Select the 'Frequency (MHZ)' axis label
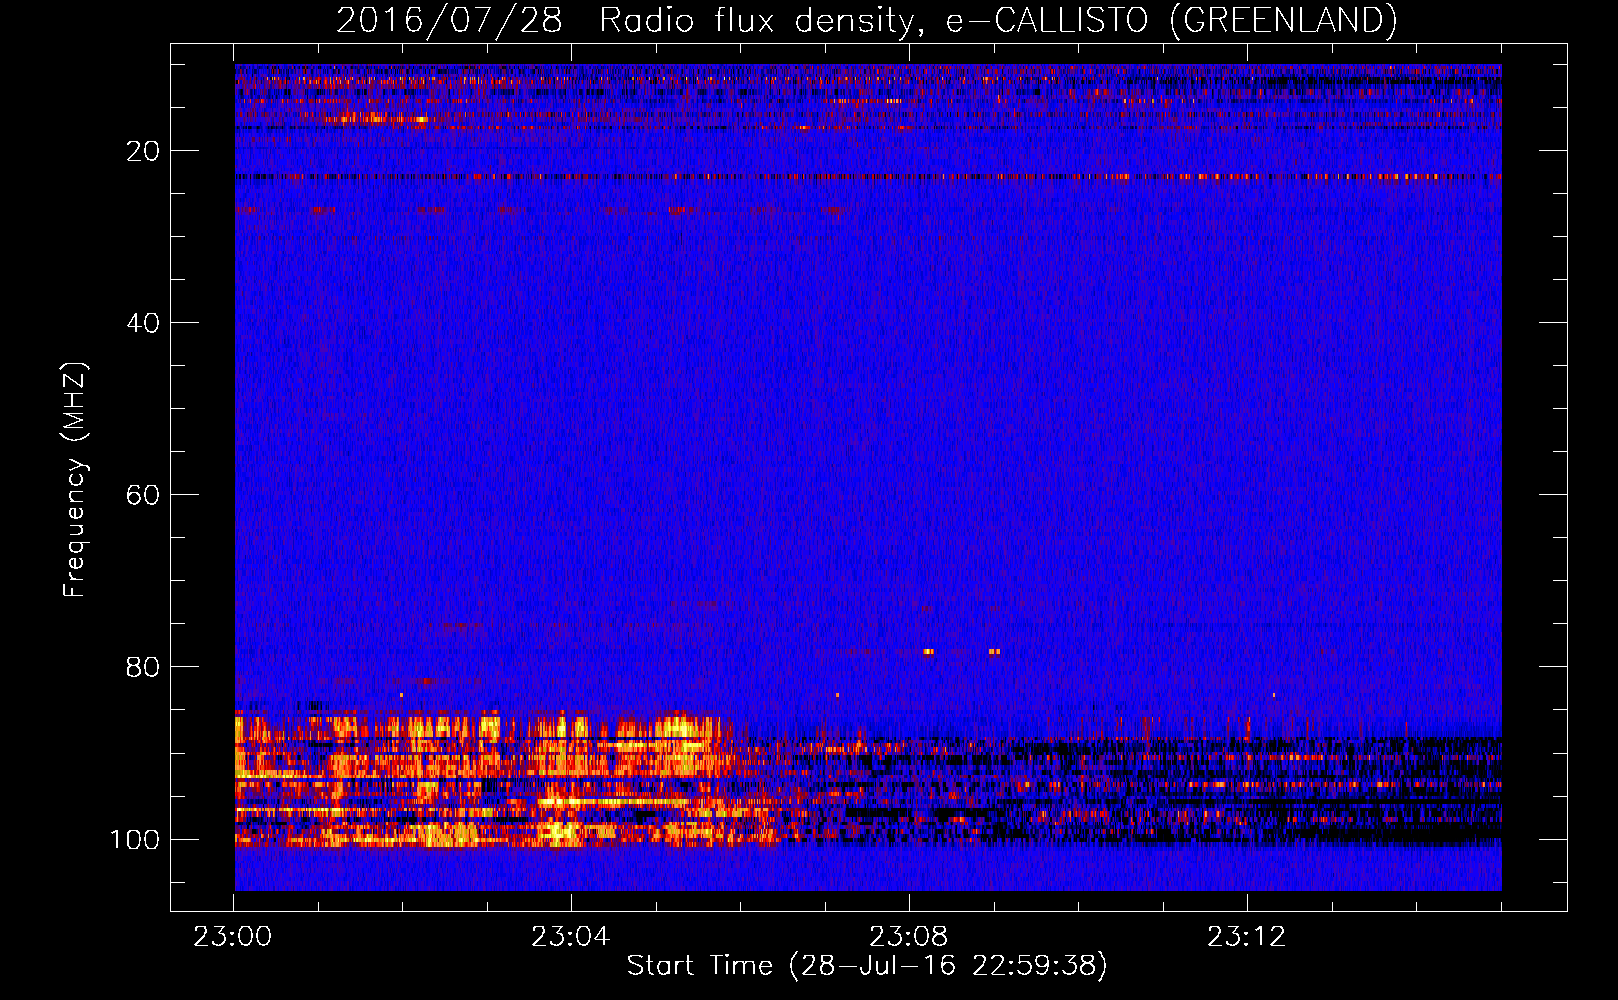The width and height of the screenshot is (1618, 1000). pos(75,480)
